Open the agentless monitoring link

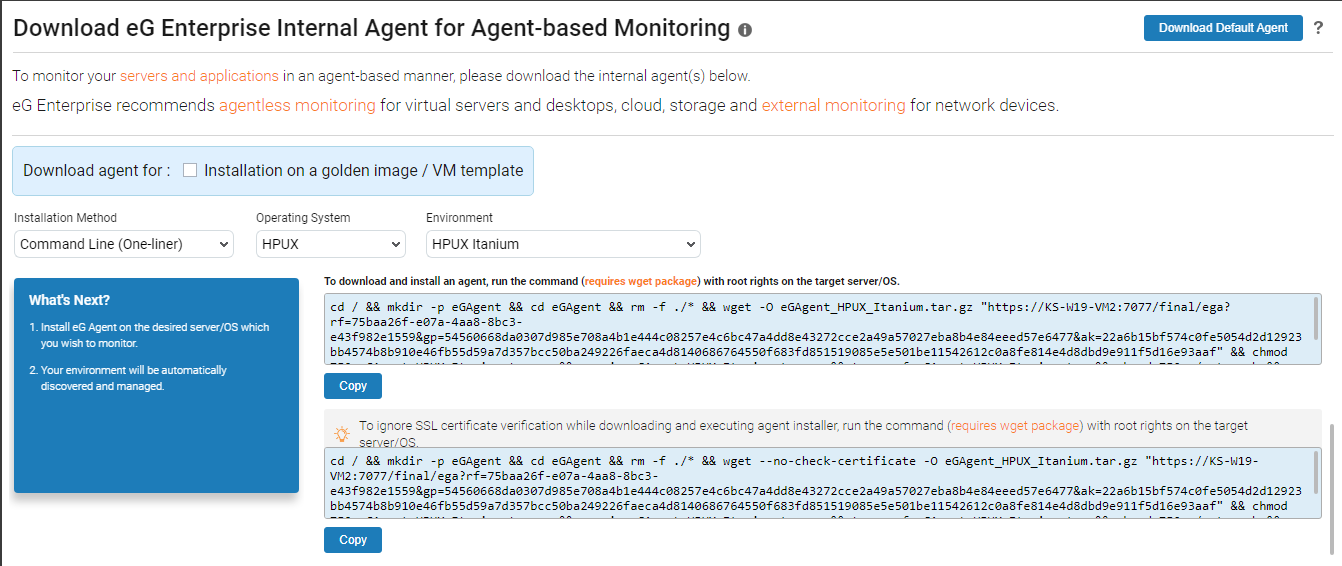click(x=297, y=105)
